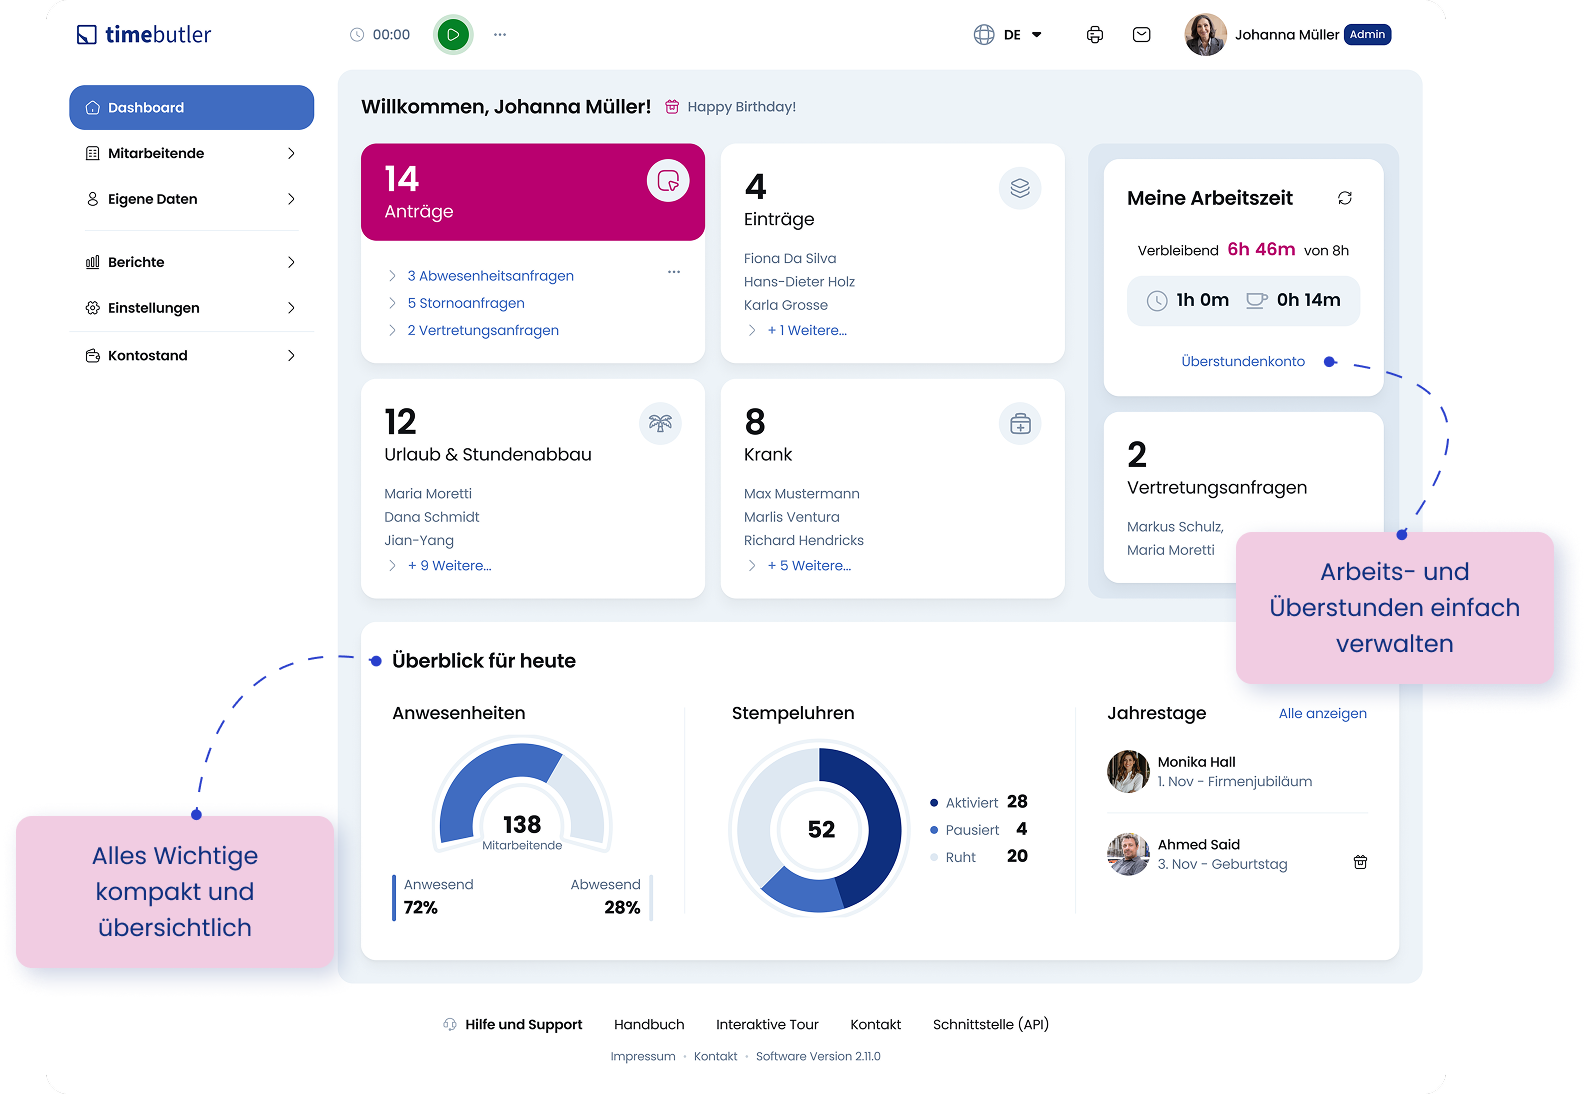Click the layers icon on Einträge card
Viewport: 1586px width, 1094px height.
(x=1019, y=188)
